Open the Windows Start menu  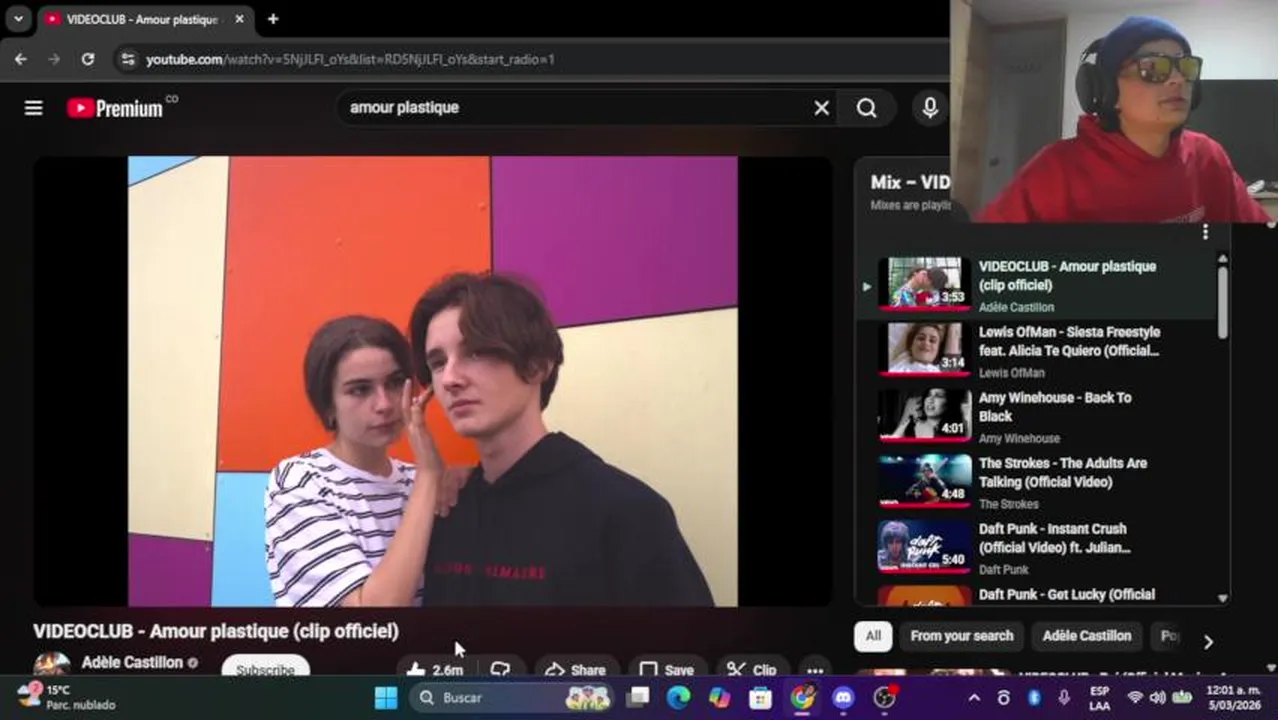[x=386, y=698]
